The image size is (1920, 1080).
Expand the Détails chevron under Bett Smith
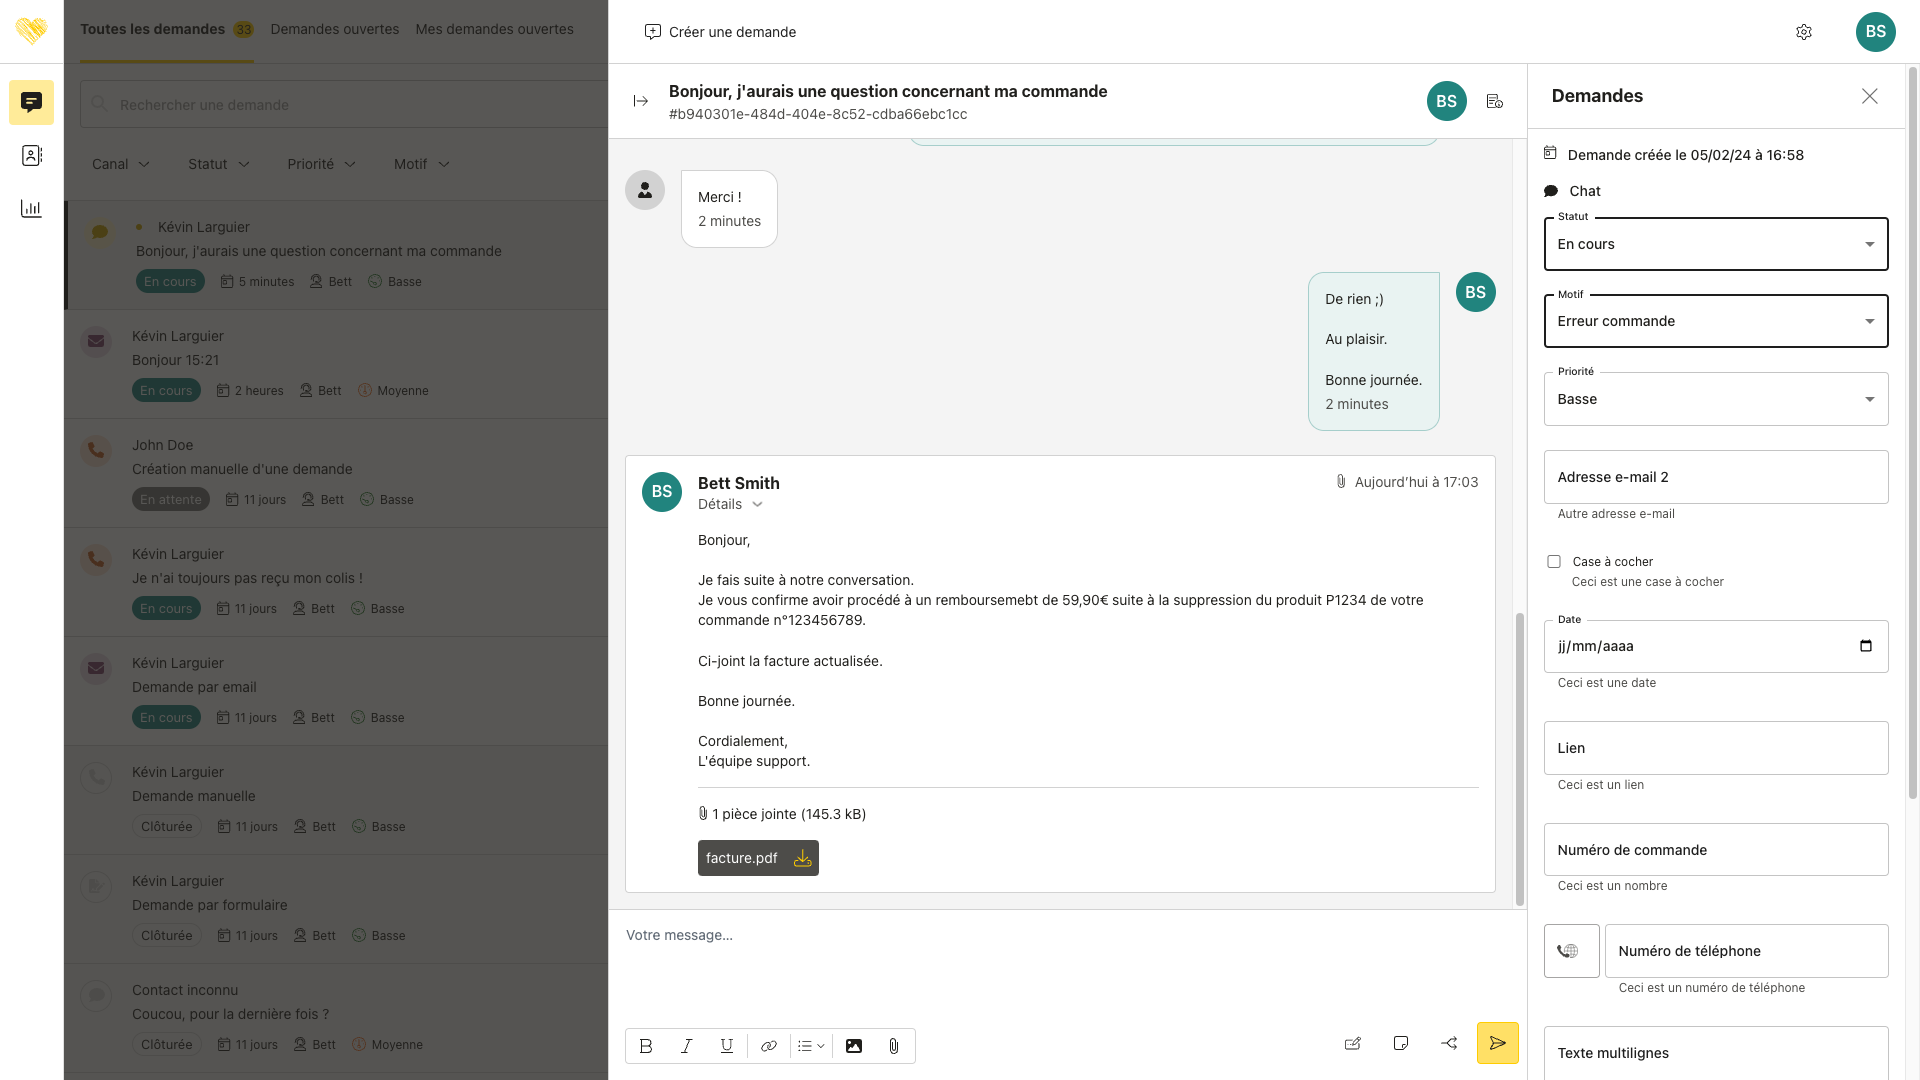pos(757,505)
